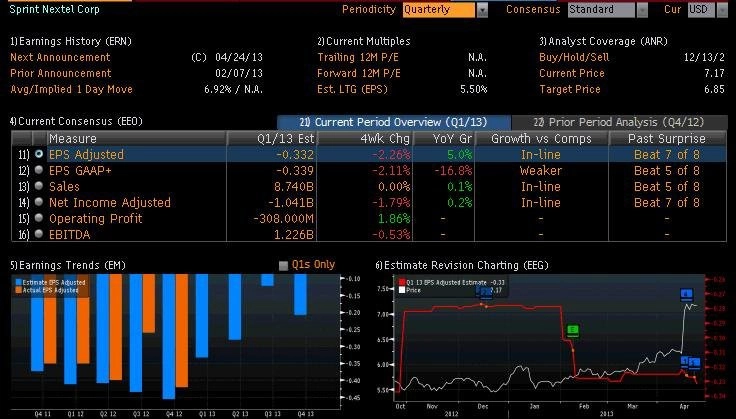
Task: Click the Prior Announcement date 02/07/13
Action: click(x=239, y=73)
